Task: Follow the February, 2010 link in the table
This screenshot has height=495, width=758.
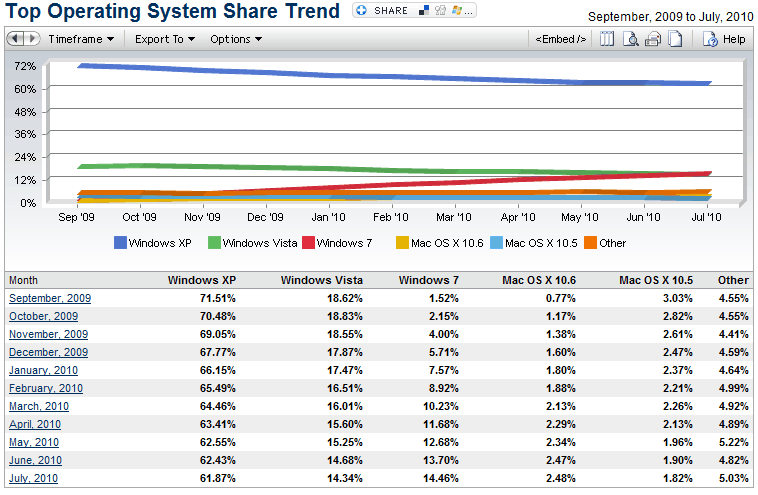Action: click(46, 388)
